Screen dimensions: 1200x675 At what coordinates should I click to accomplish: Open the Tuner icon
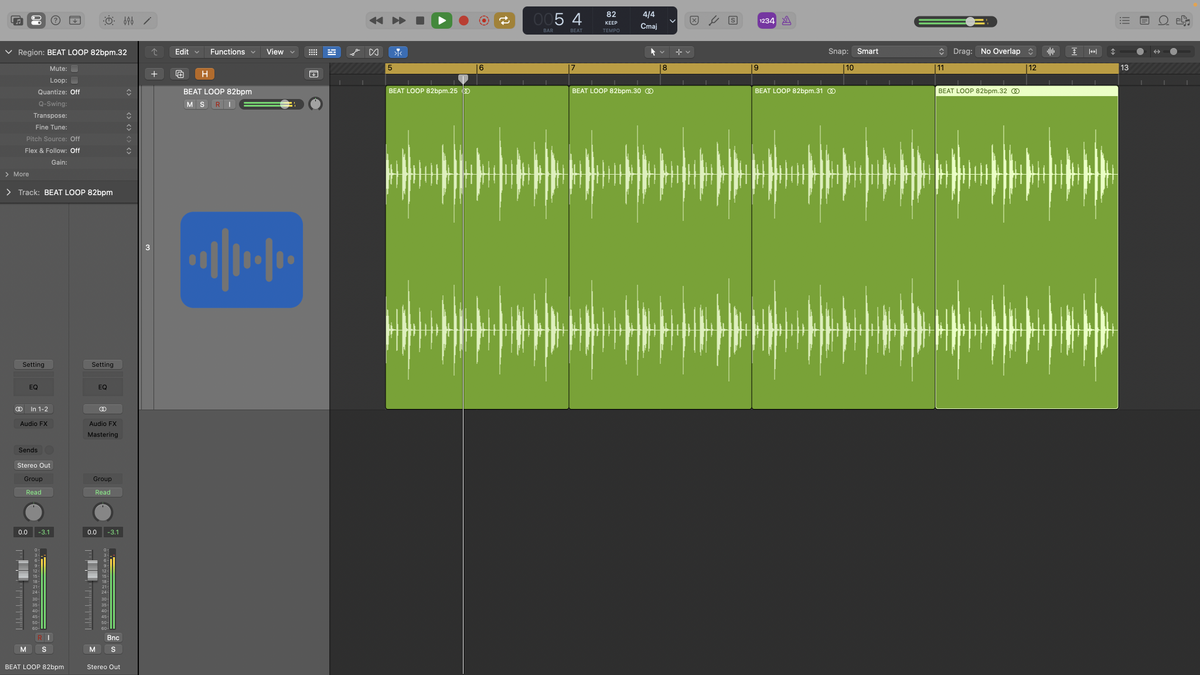714,20
